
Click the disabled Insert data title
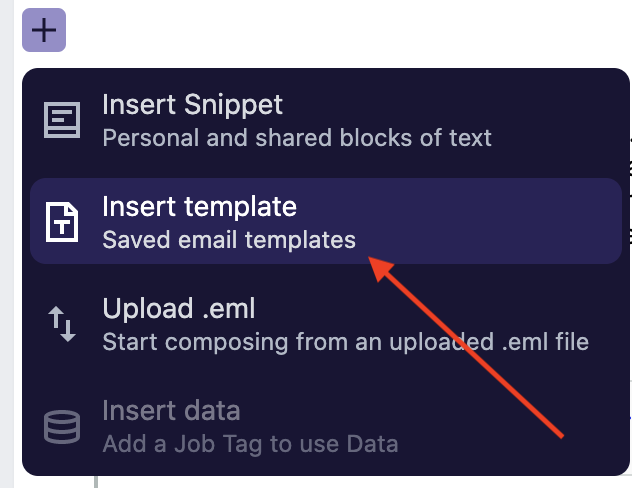[x=171, y=411]
